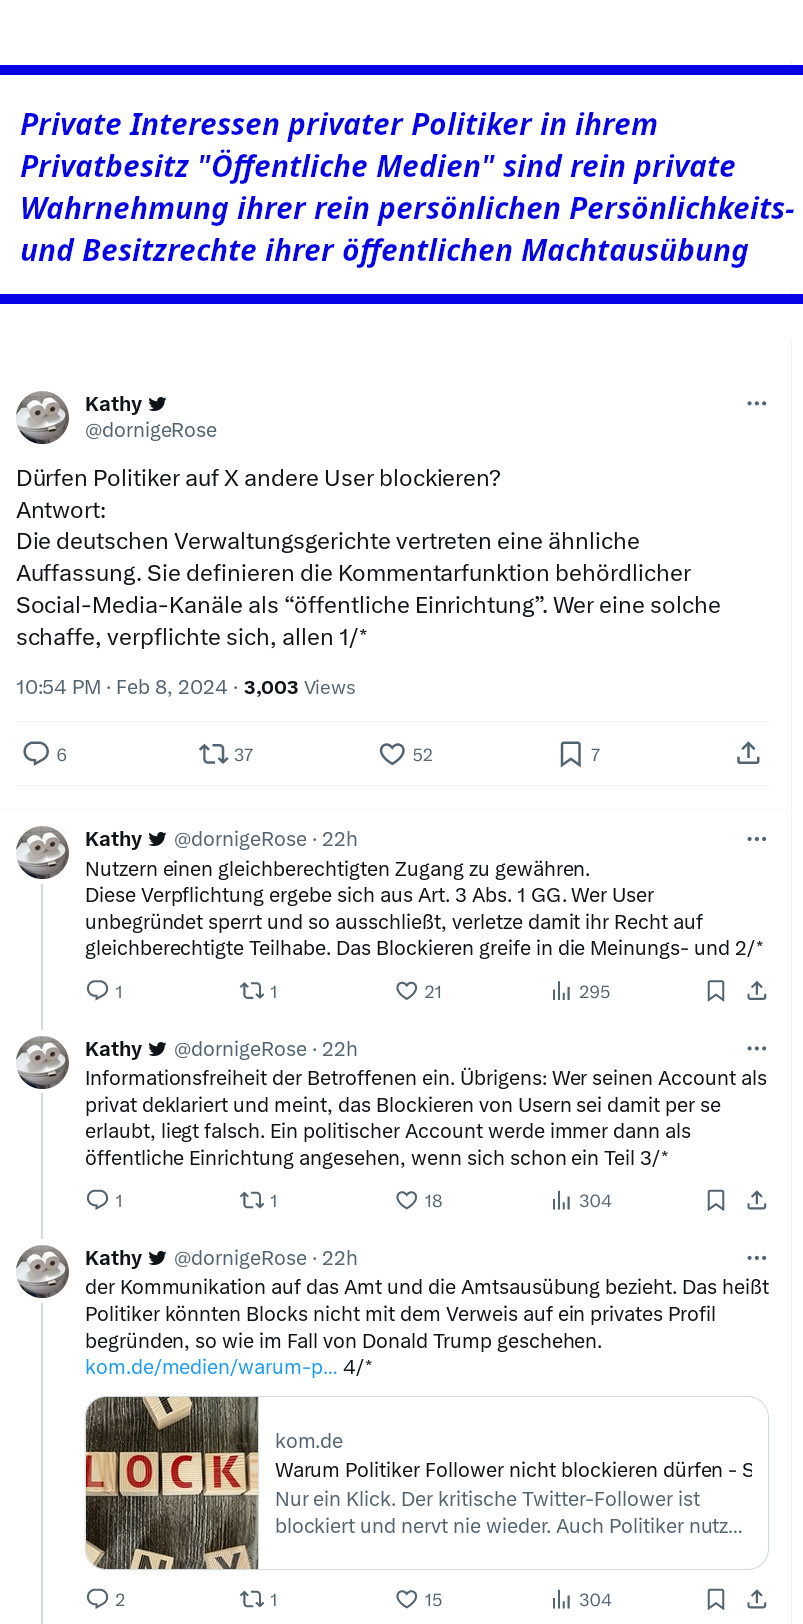Open Kathy's avatar on the main tweet

point(43,417)
